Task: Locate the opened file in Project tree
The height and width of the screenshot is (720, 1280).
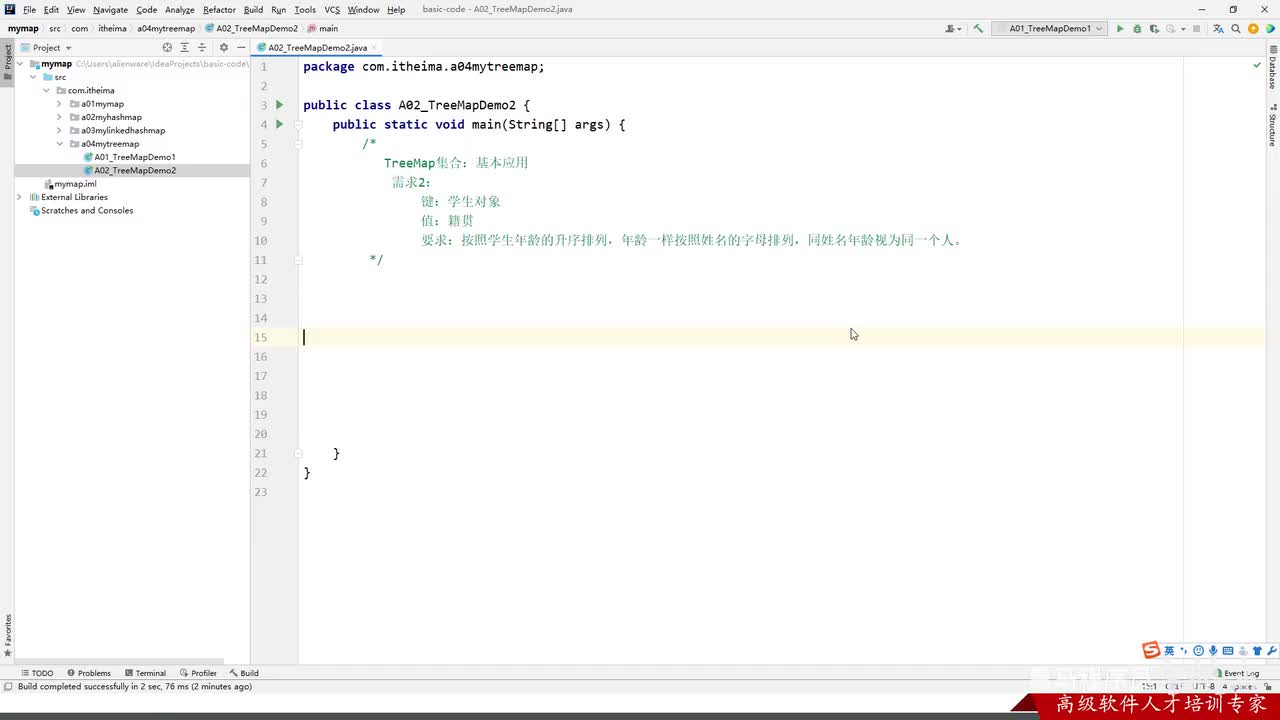Action: click(167, 47)
